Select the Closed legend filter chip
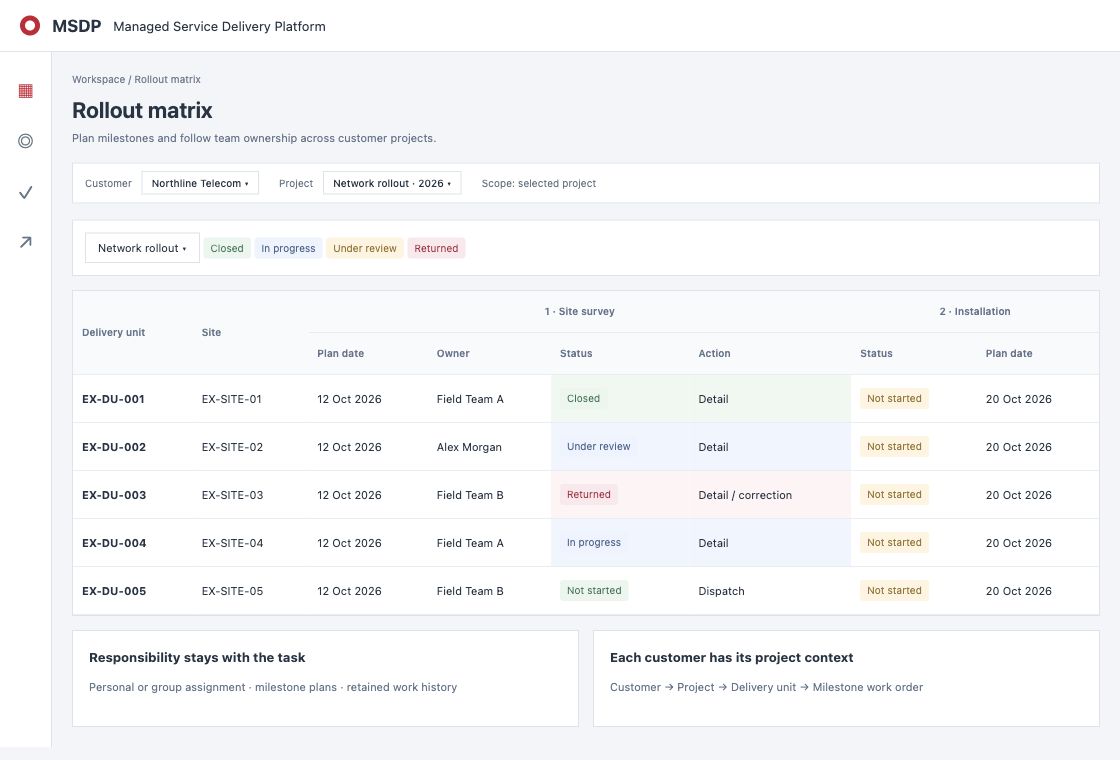This screenshot has height=760, width=1120. point(227,248)
